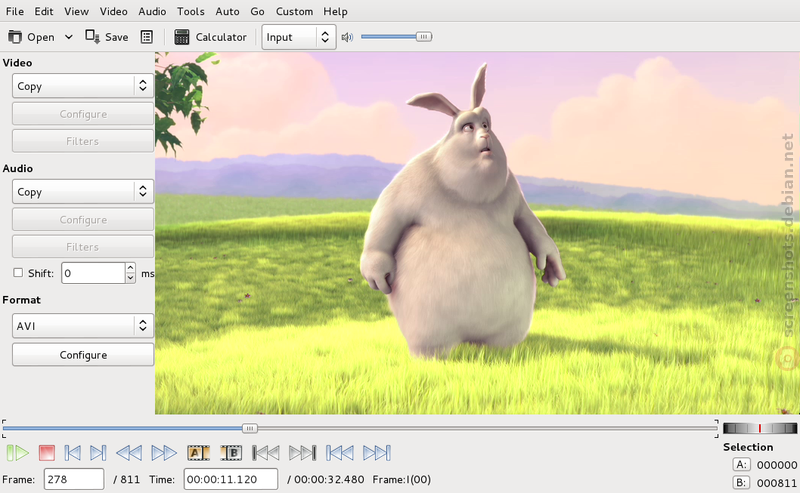Click the Audio Configure button
The height and width of the screenshot is (493, 800).
(83, 219)
